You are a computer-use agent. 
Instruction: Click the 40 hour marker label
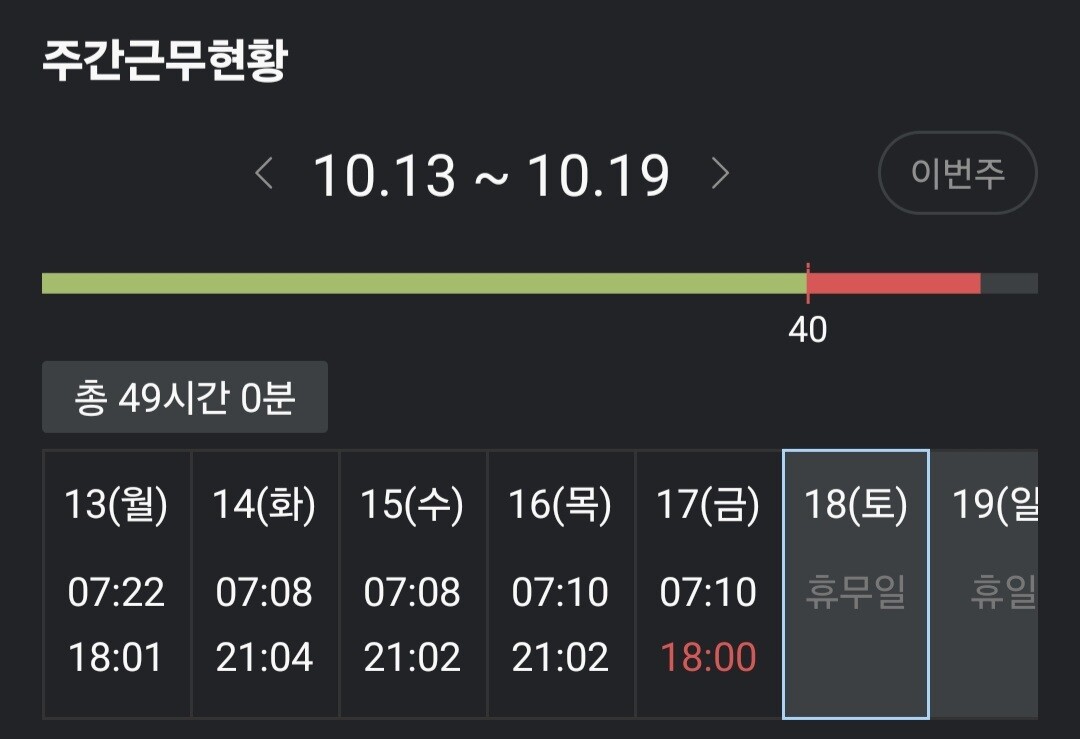(x=807, y=329)
